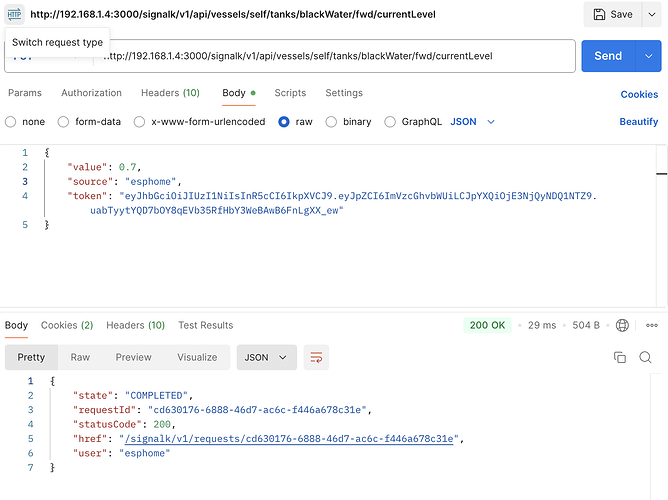Click the Save floppy disk icon
Image resolution: width=668 pixels, height=500 pixels.
[599, 15]
